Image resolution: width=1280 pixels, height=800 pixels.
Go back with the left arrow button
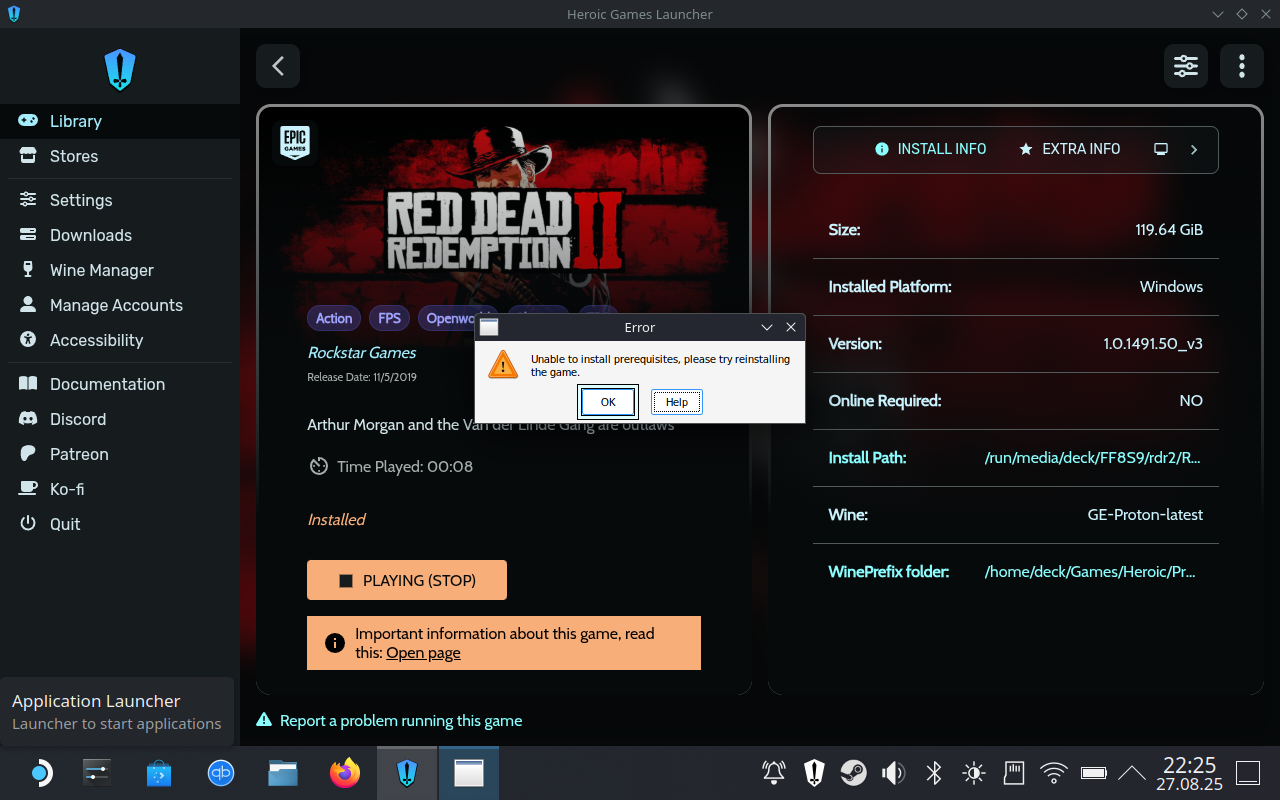click(278, 66)
